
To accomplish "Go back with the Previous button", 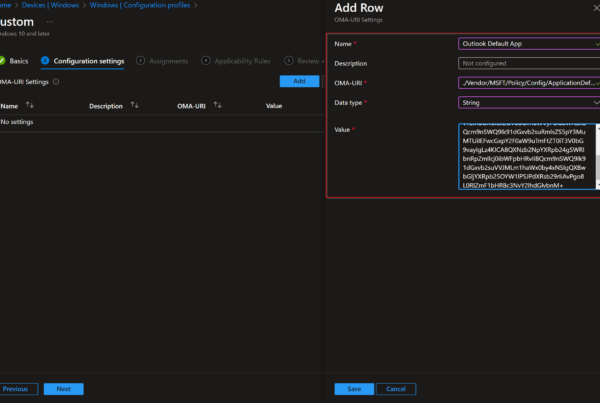I will coord(18,389).
